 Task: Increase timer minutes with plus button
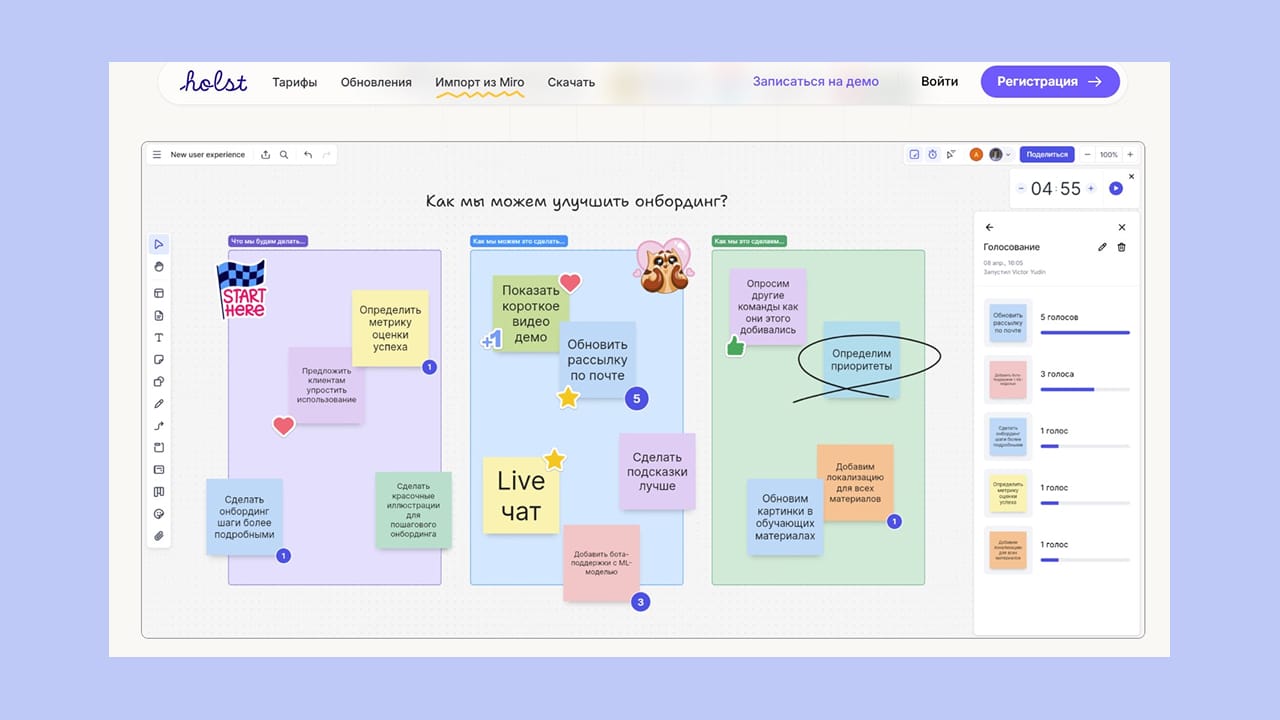[1091, 189]
